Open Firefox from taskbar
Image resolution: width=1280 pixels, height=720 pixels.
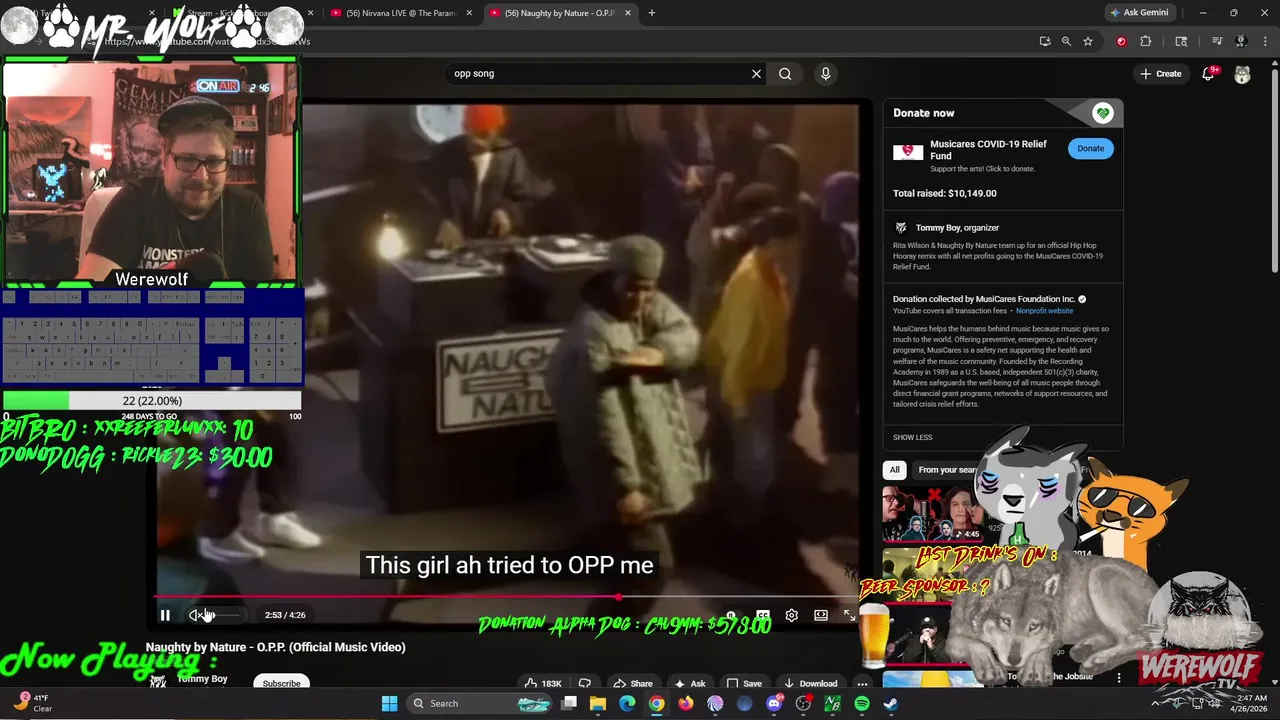tap(686, 704)
